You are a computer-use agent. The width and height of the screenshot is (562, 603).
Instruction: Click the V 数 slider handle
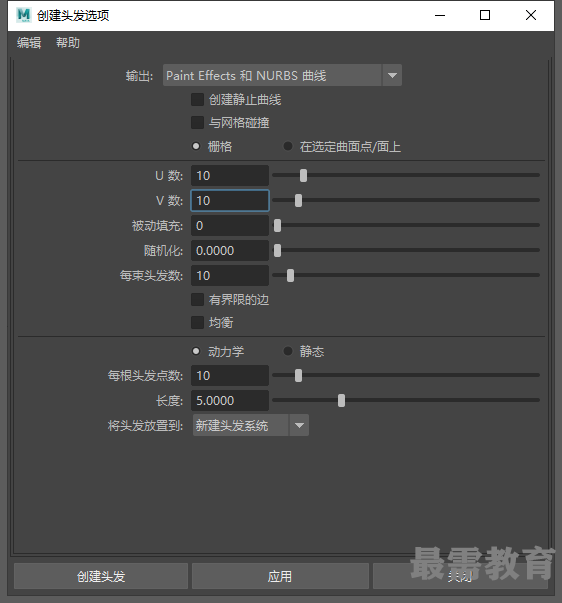299,200
